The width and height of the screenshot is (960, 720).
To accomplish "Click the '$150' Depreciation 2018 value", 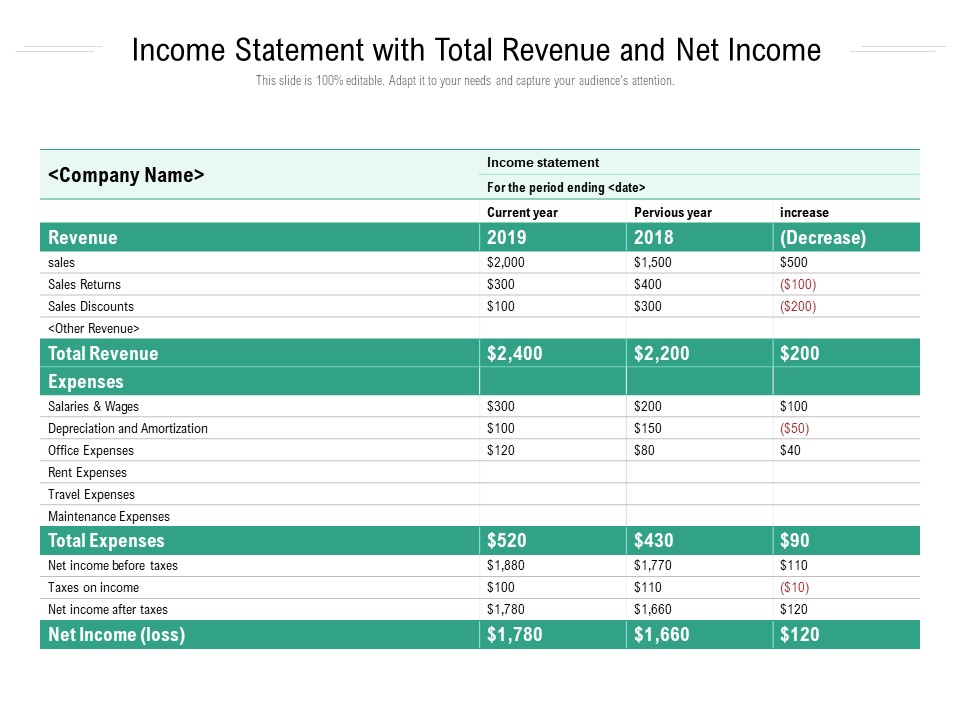I will [x=647, y=428].
